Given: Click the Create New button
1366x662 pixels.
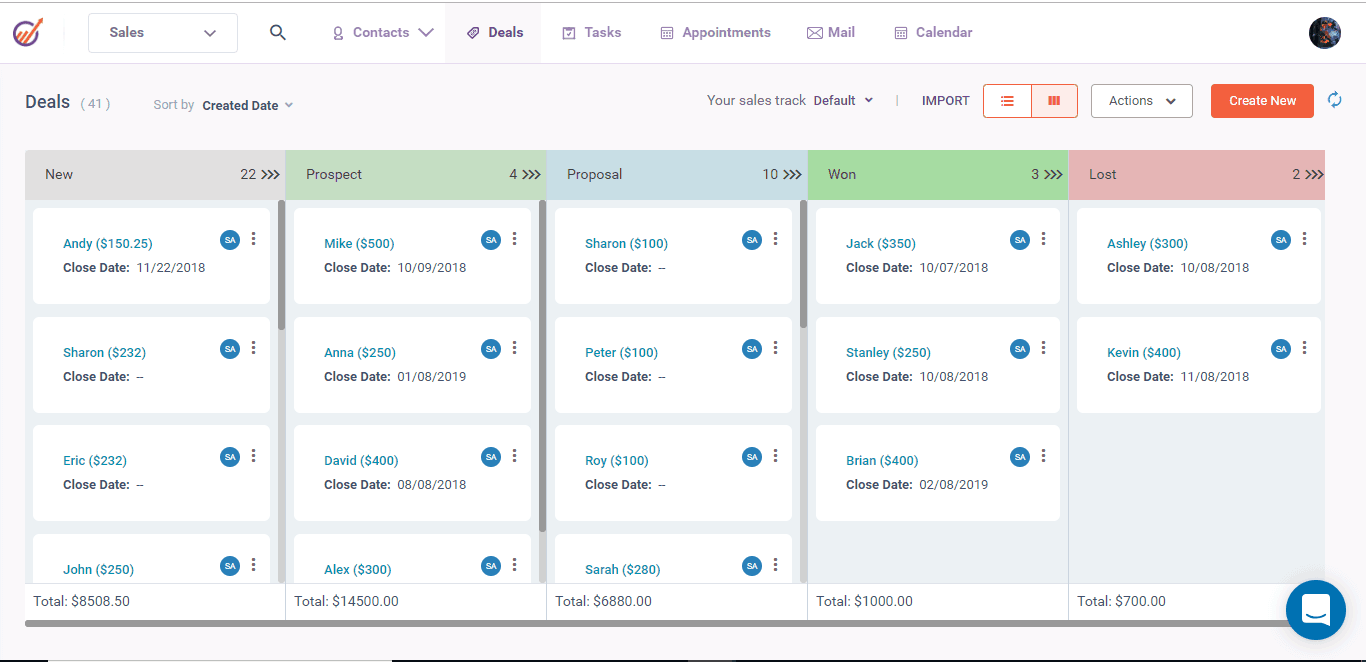Looking at the screenshot, I should pos(1262,100).
